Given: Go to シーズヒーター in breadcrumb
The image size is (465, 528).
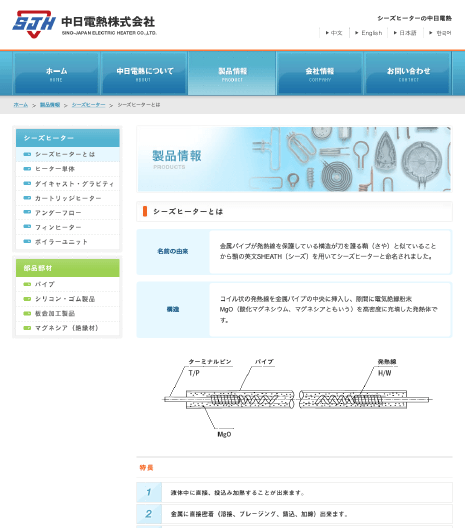Looking at the screenshot, I should 89,105.
